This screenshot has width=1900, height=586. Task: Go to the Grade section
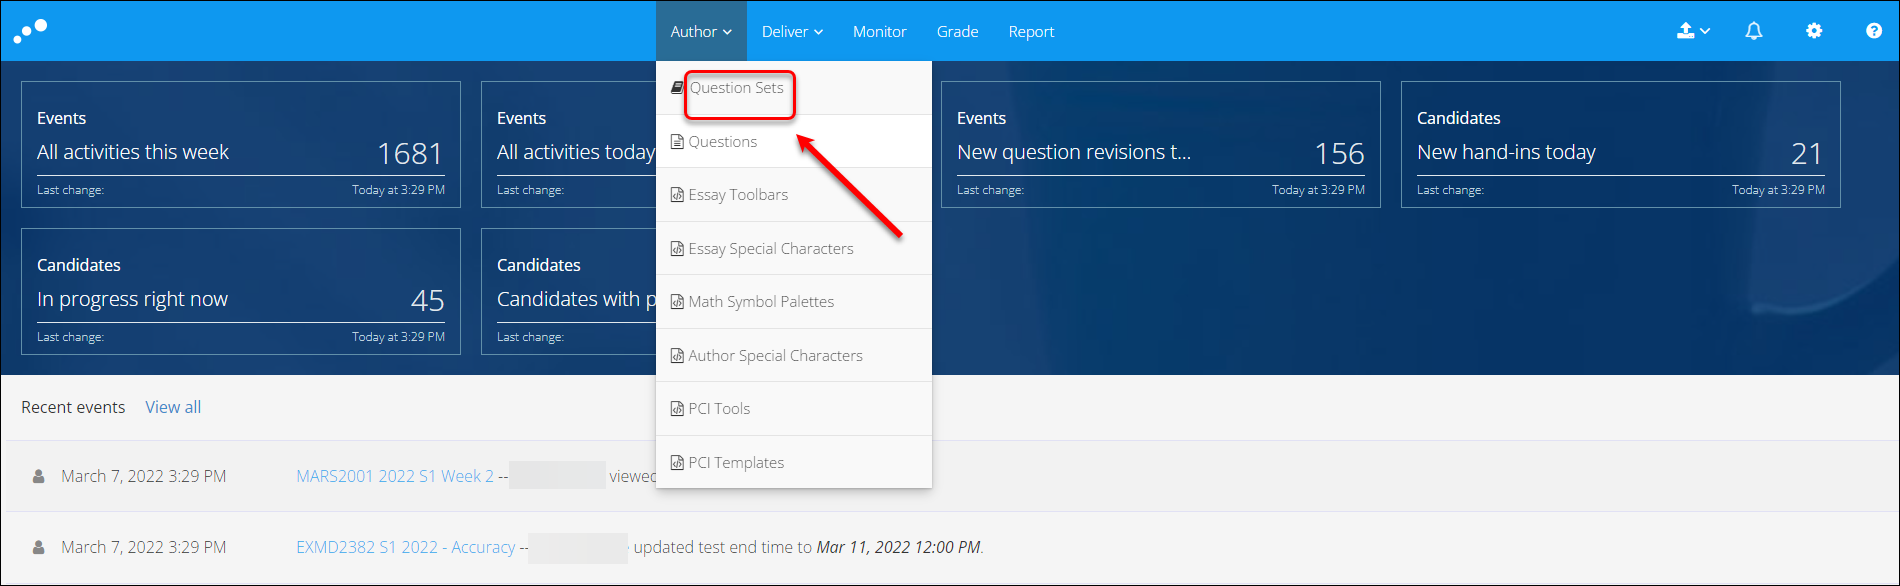[957, 31]
